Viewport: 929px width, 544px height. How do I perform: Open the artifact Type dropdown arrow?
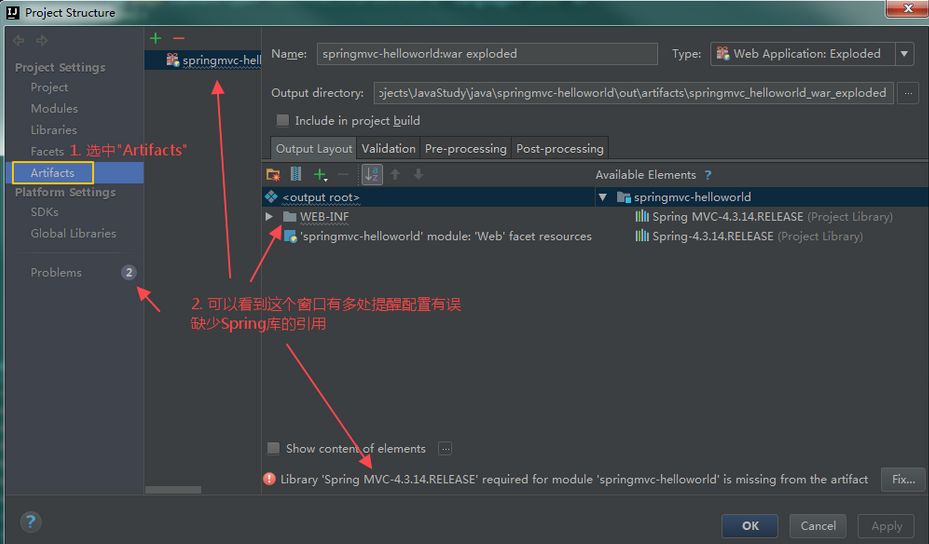(904, 53)
